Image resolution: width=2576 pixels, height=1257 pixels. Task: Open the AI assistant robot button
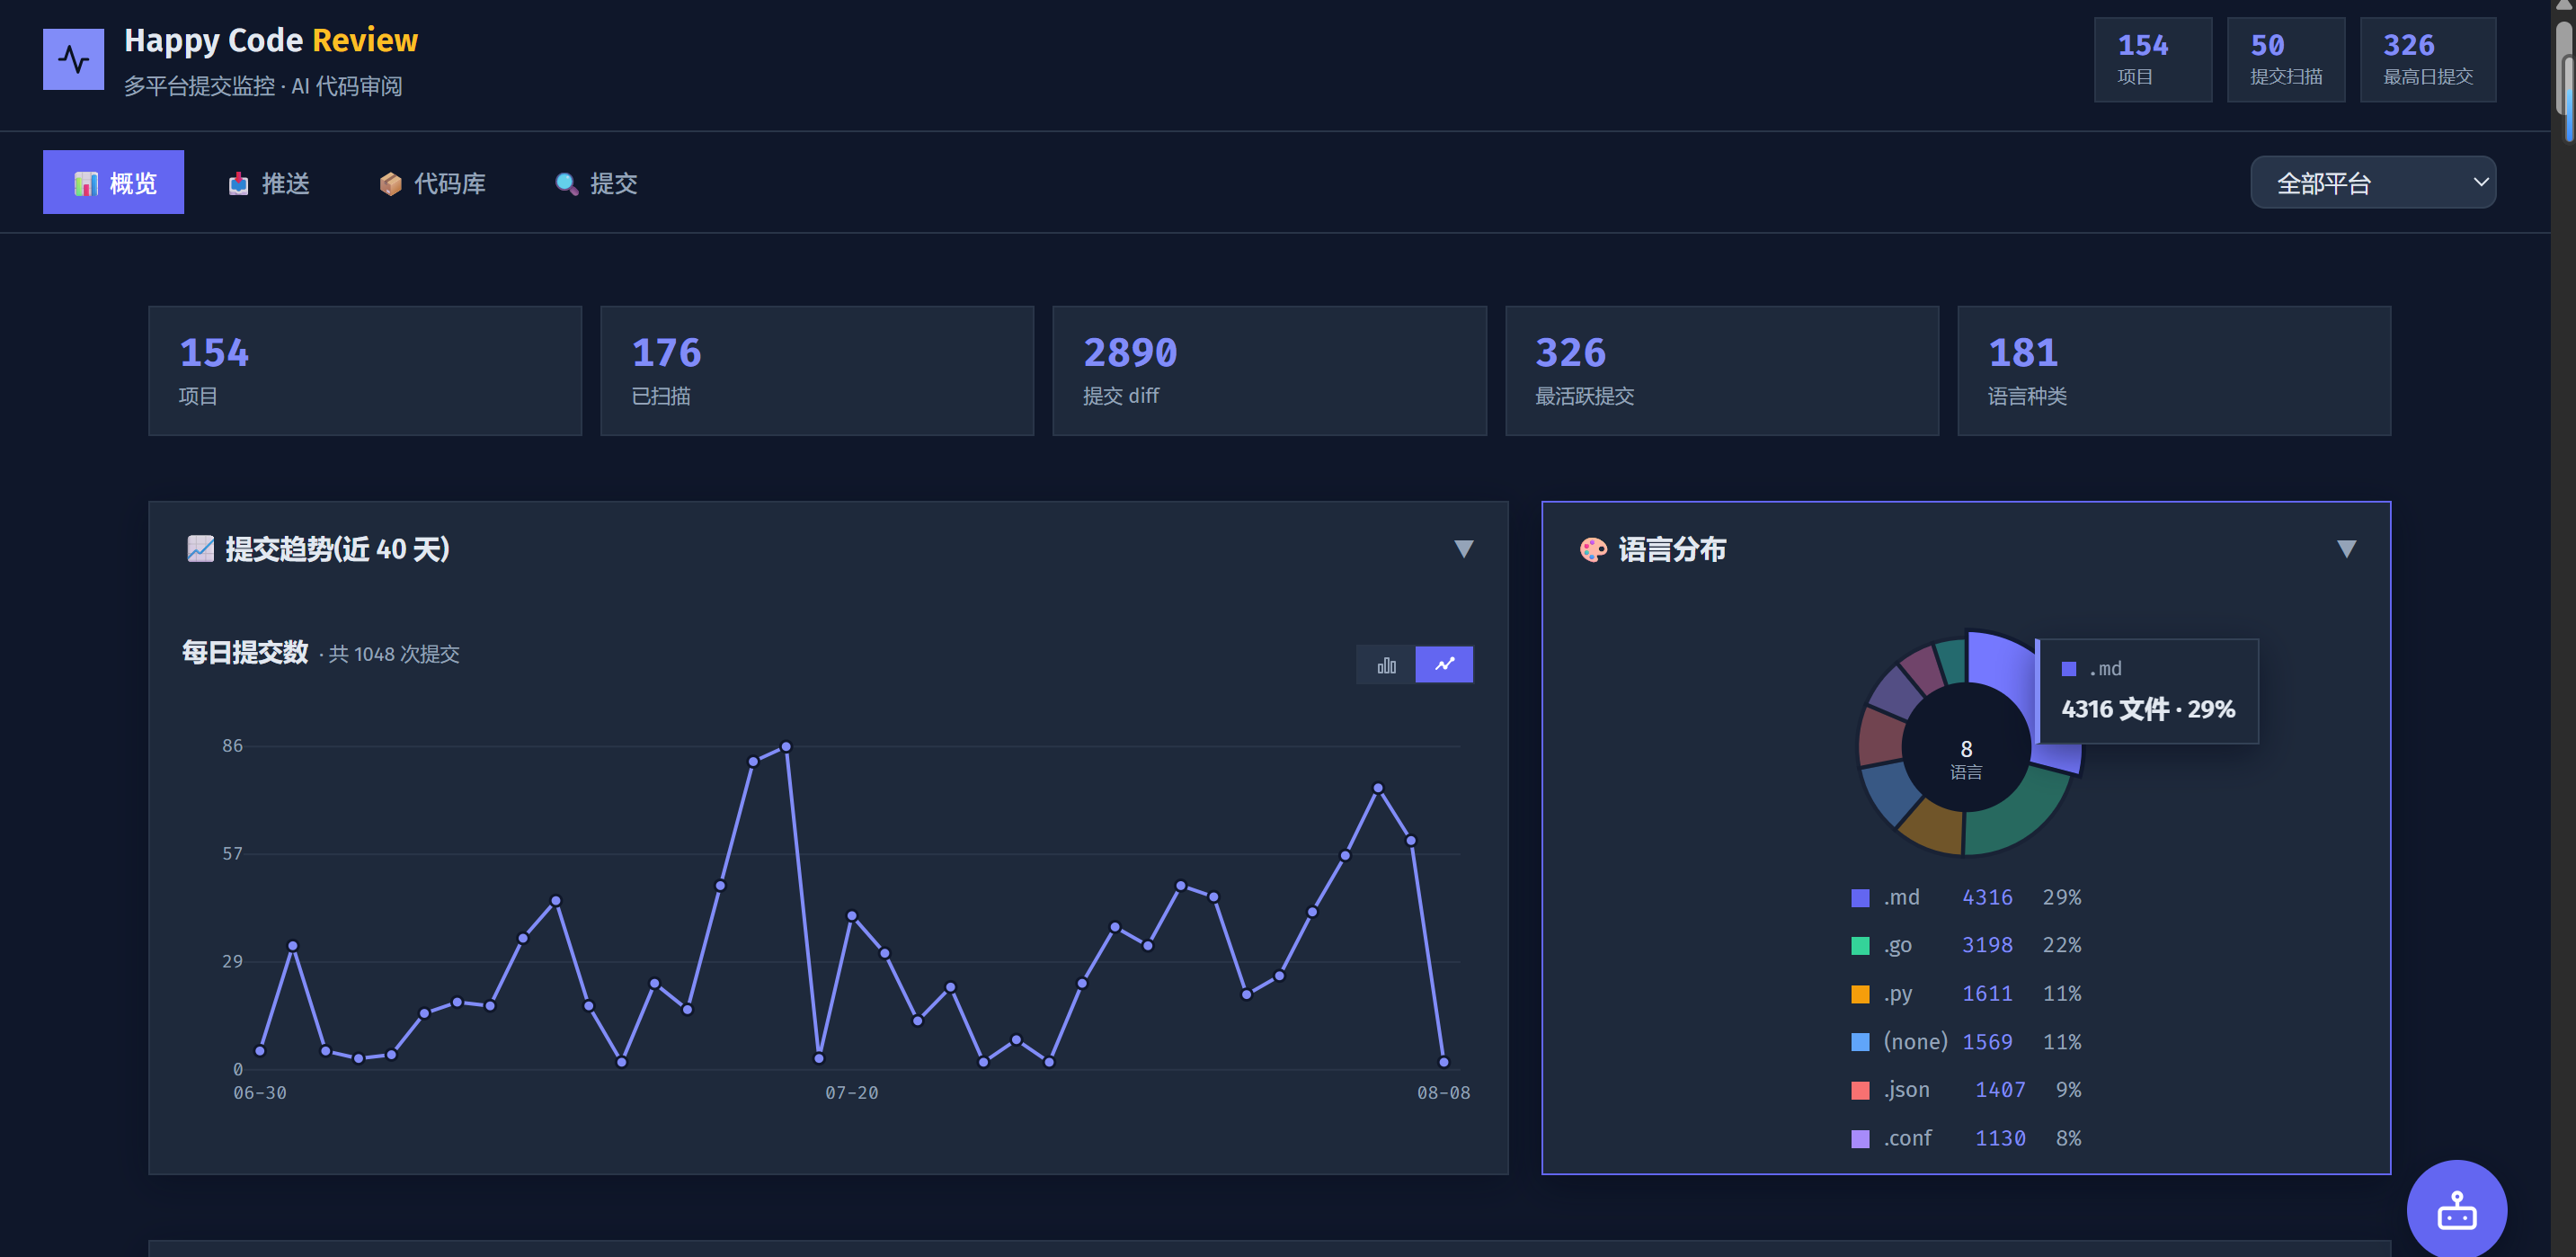2456,1209
